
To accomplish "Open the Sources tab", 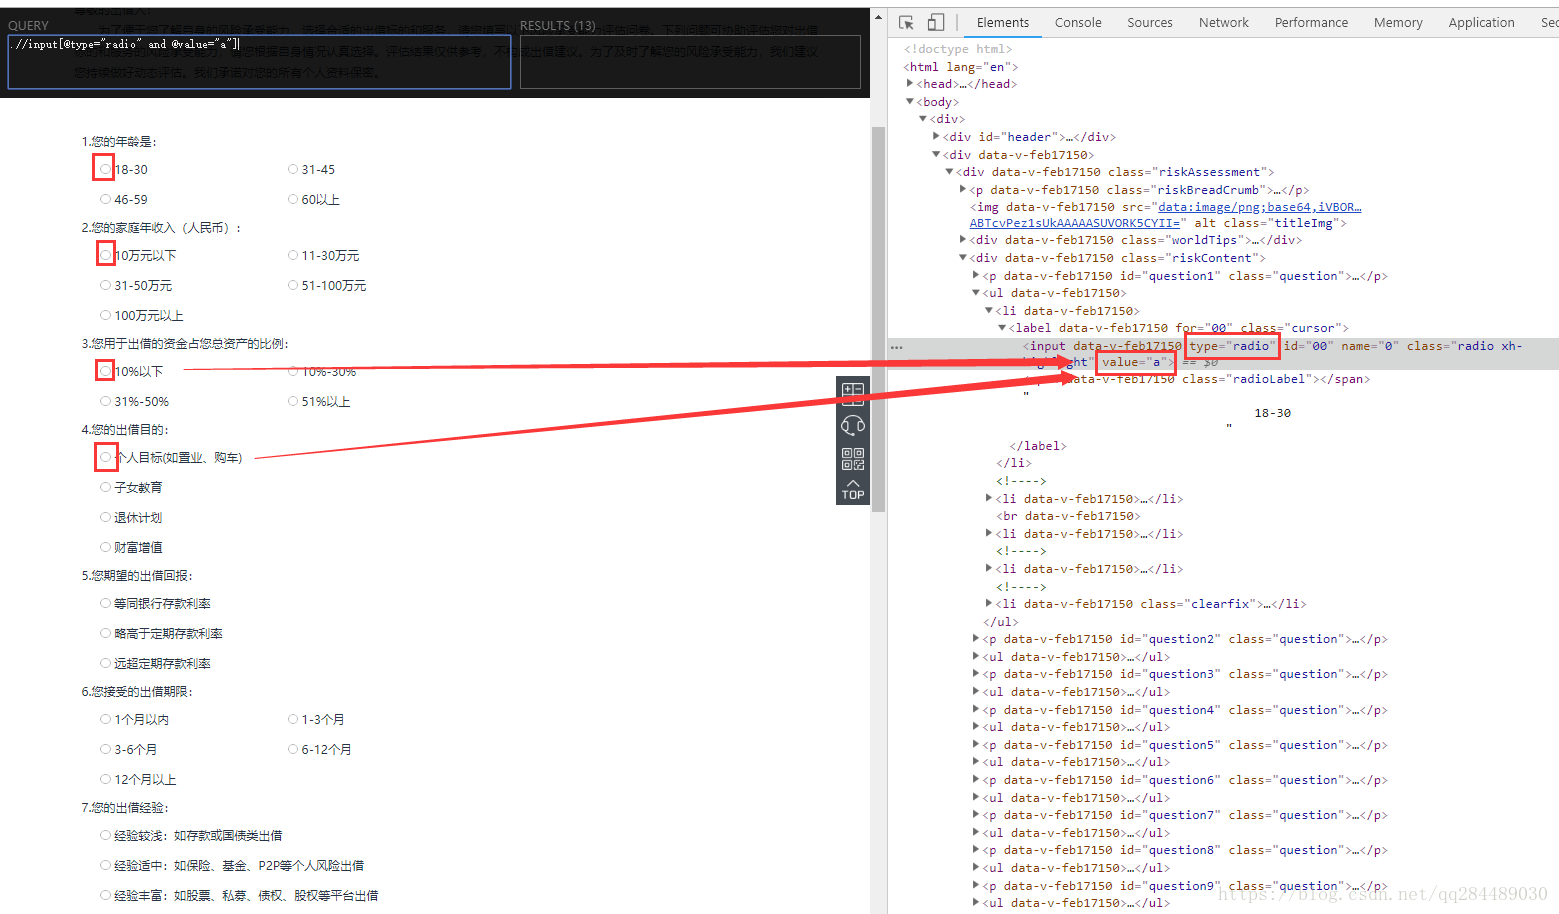I will pos(1150,22).
